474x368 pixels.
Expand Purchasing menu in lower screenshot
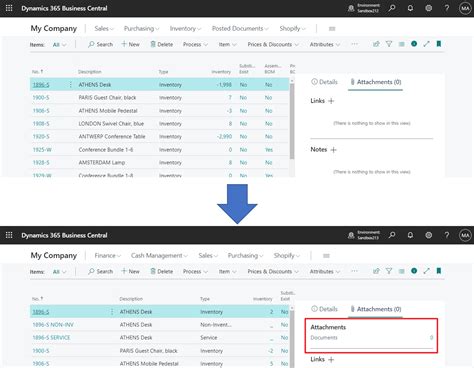245,256
